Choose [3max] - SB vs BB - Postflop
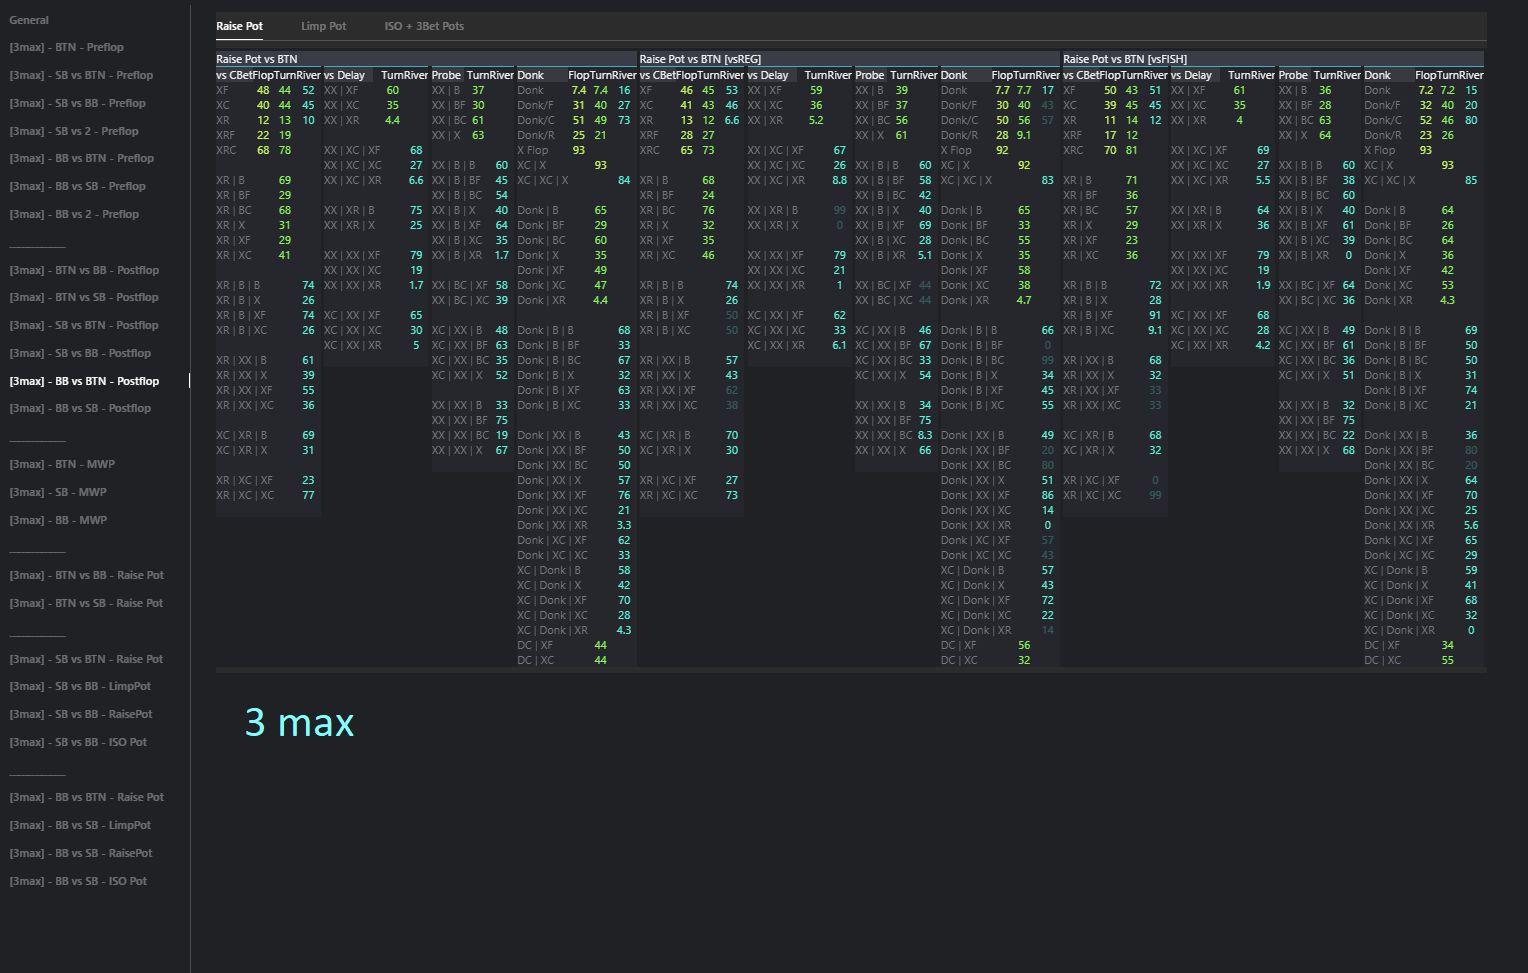The height and width of the screenshot is (973, 1528). point(80,353)
